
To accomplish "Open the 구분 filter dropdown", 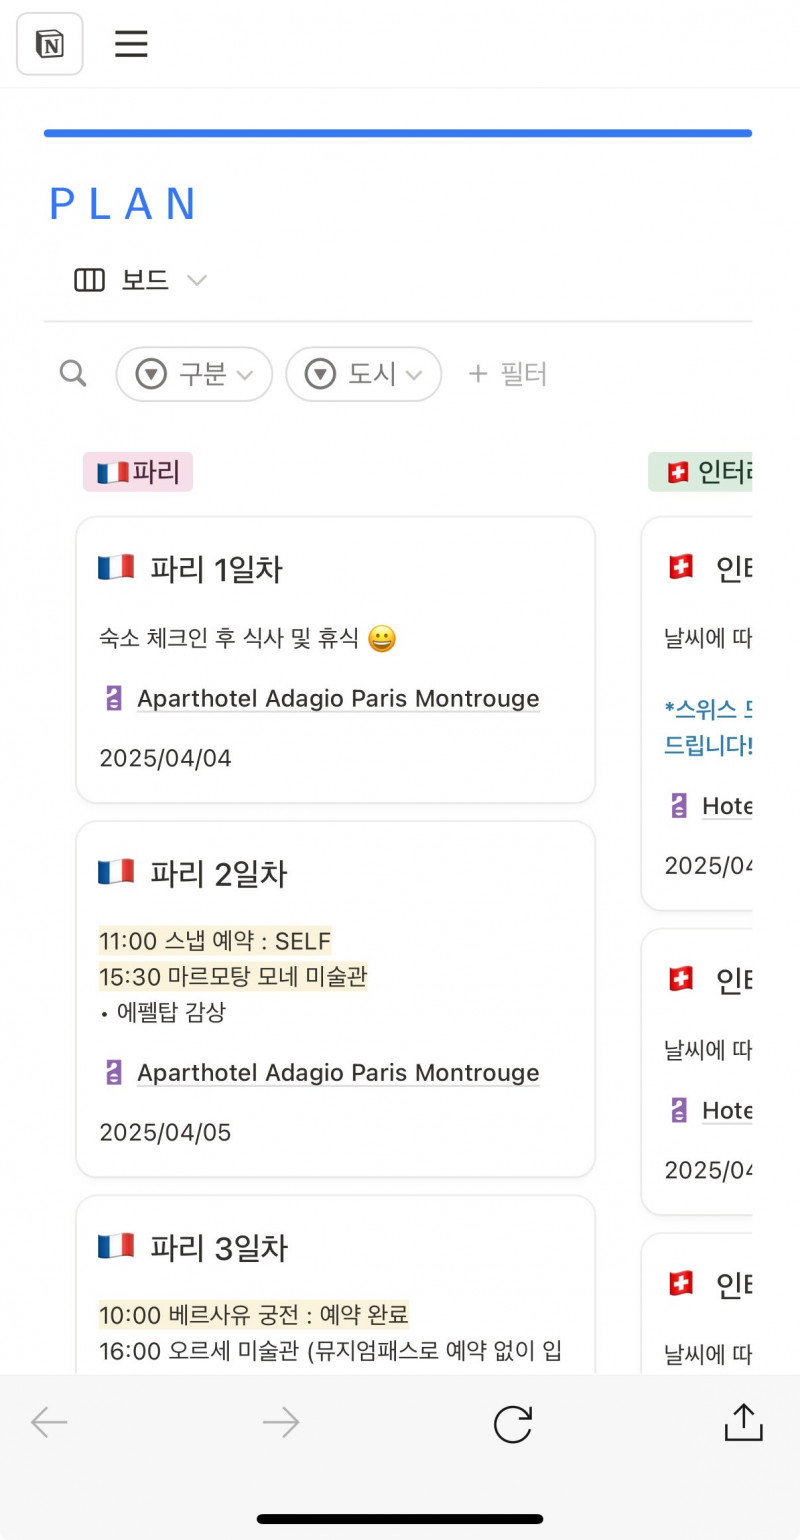I will [x=194, y=374].
